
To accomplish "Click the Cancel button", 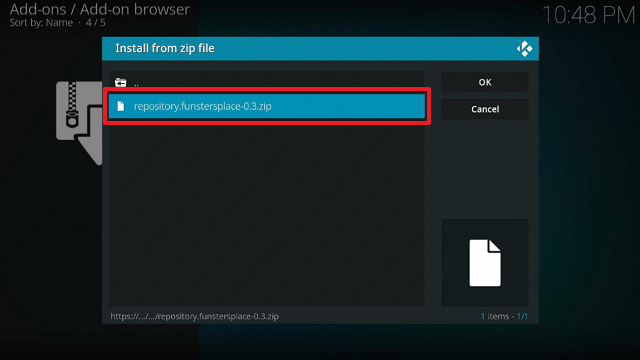I will click(485, 109).
